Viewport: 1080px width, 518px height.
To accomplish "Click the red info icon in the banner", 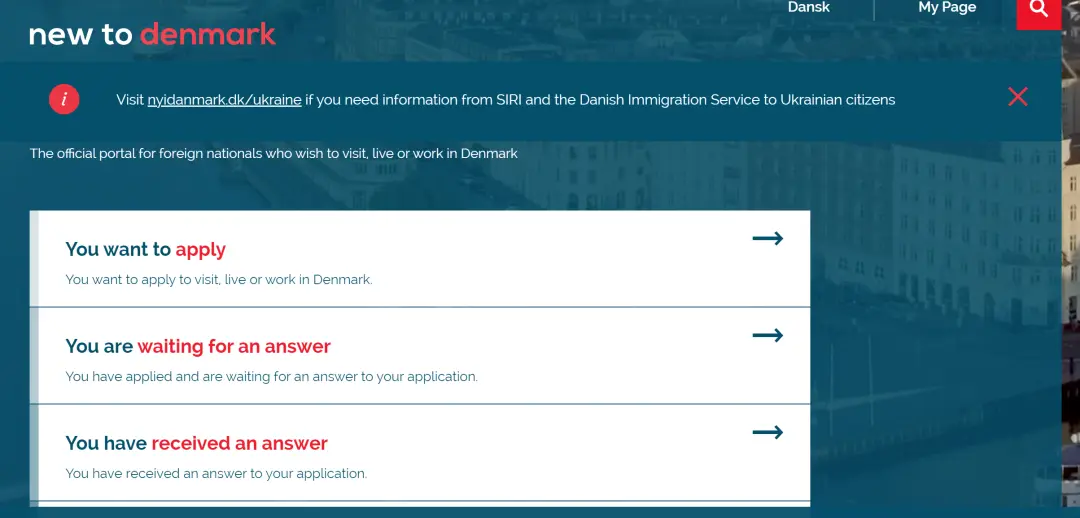I will [64, 99].
